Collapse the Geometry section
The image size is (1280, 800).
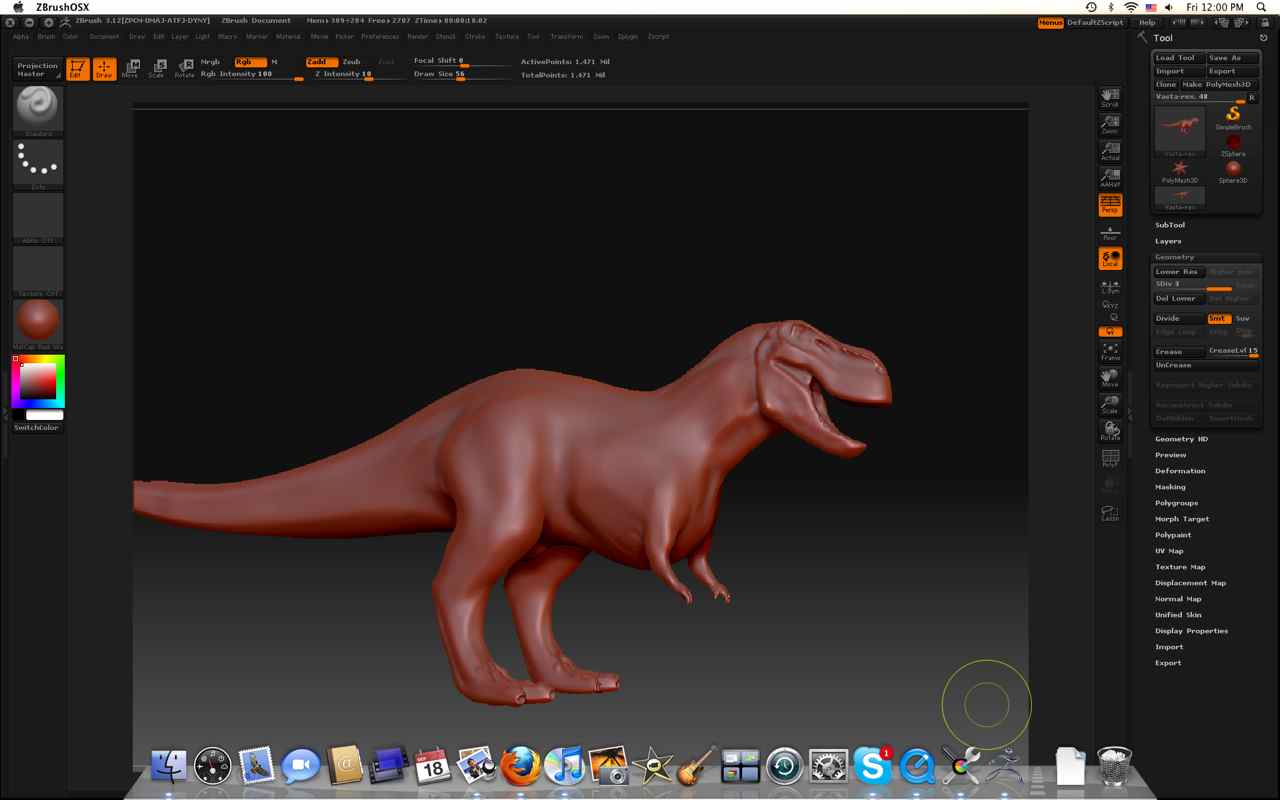1174,257
